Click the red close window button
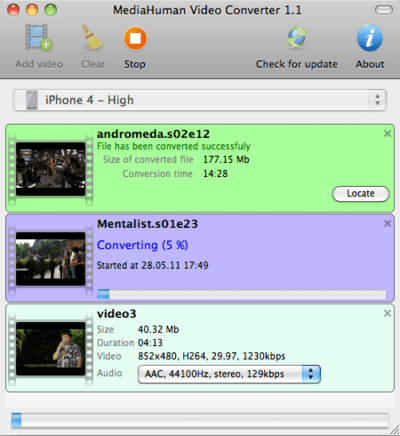 14,10
